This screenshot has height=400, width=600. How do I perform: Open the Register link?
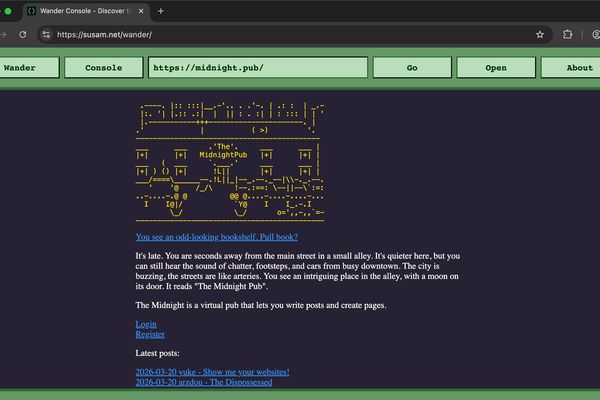point(150,335)
